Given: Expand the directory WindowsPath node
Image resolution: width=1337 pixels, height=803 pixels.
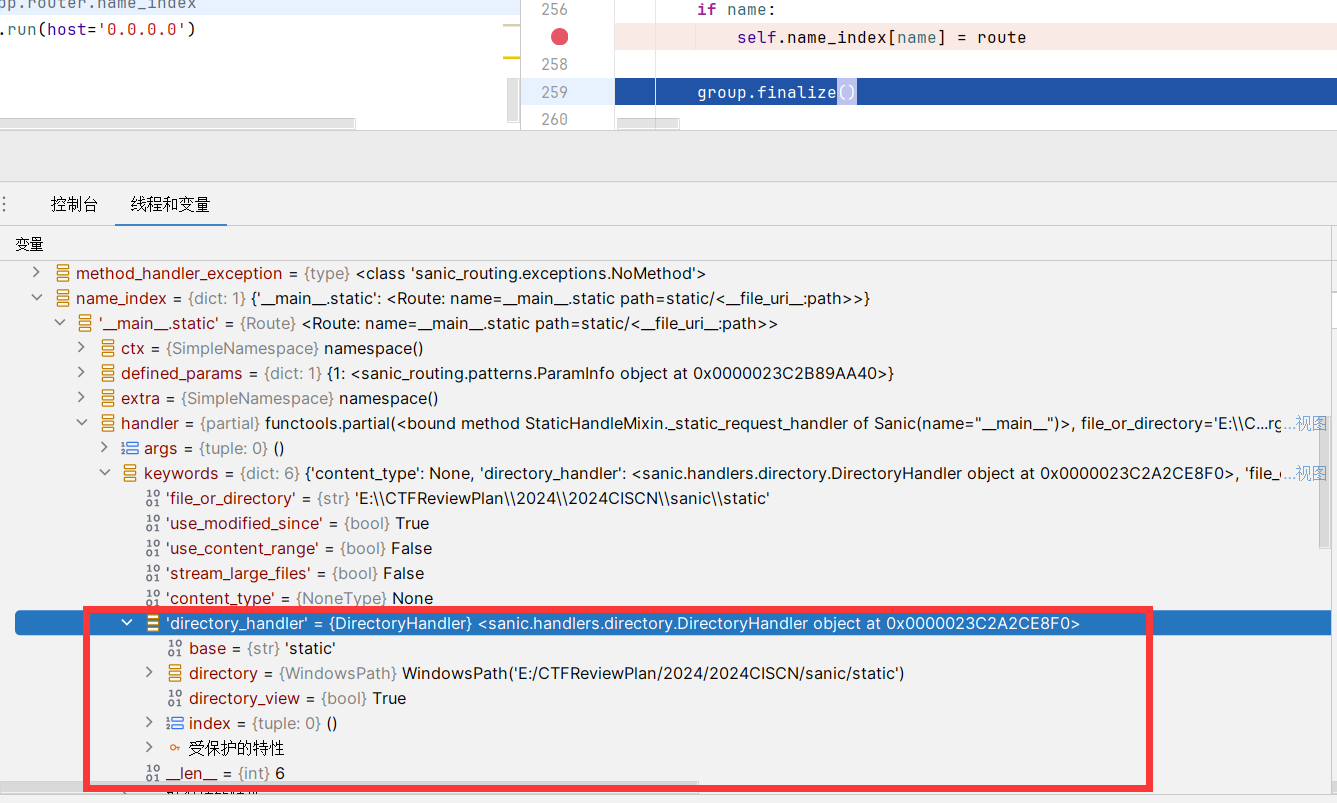Looking at the screenshot, I should 150,673.
